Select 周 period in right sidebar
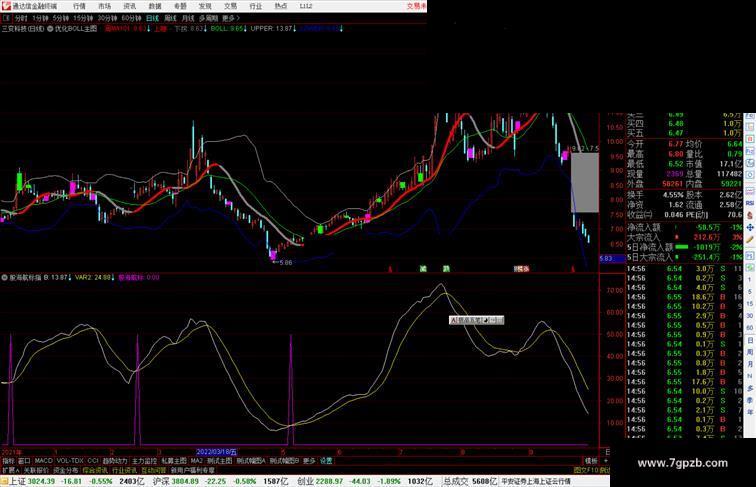This screenshot has width=756, height=487. (x=750, y=352)
